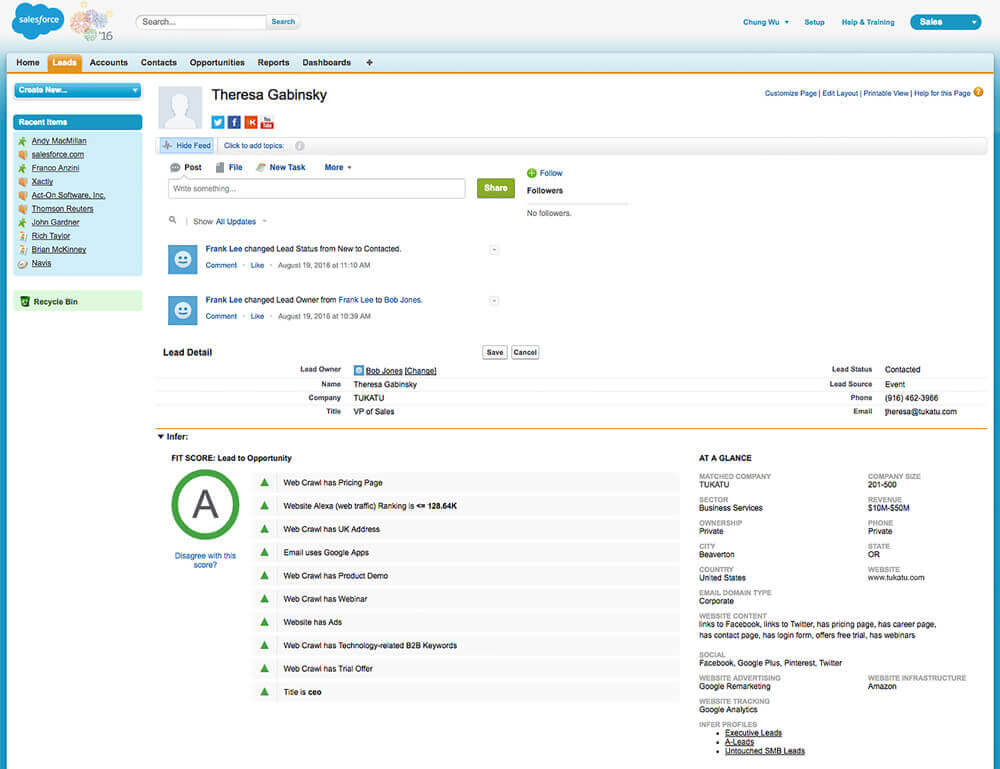
Task: Open the Dashboards tab
Action: (x=327, y=62)
